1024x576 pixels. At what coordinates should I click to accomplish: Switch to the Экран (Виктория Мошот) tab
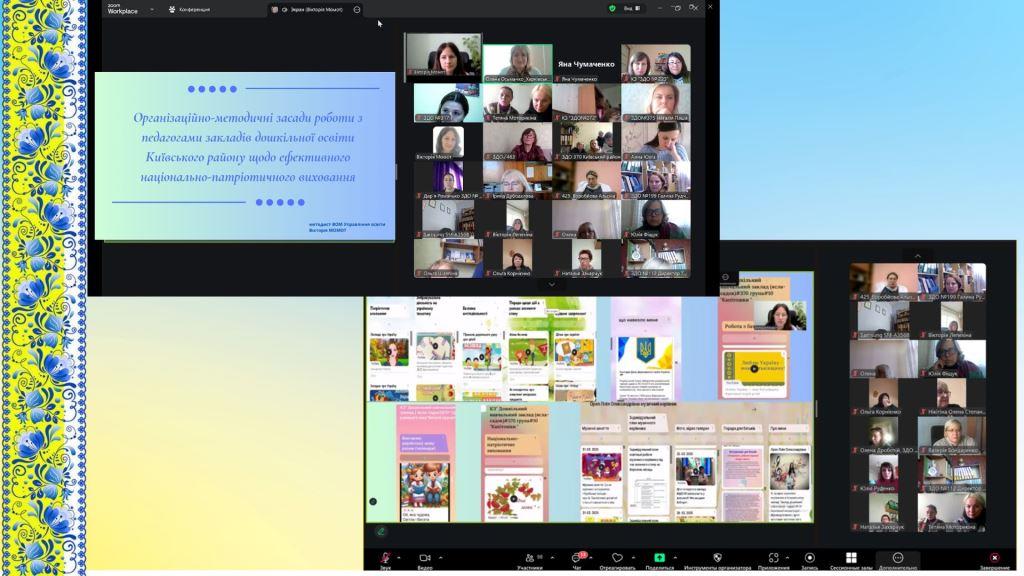tap(312, 9)
